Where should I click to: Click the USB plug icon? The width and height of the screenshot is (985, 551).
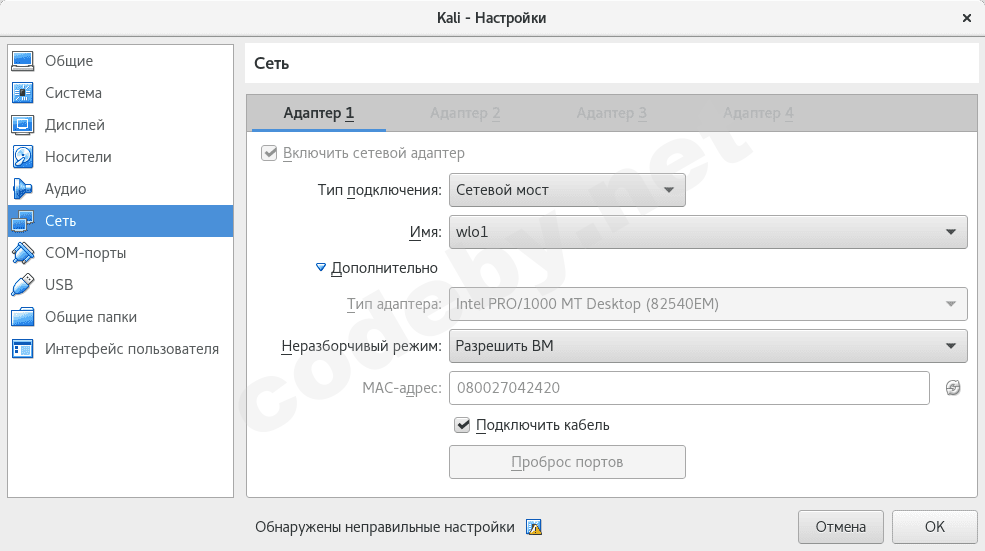click(x=23, y=285)
